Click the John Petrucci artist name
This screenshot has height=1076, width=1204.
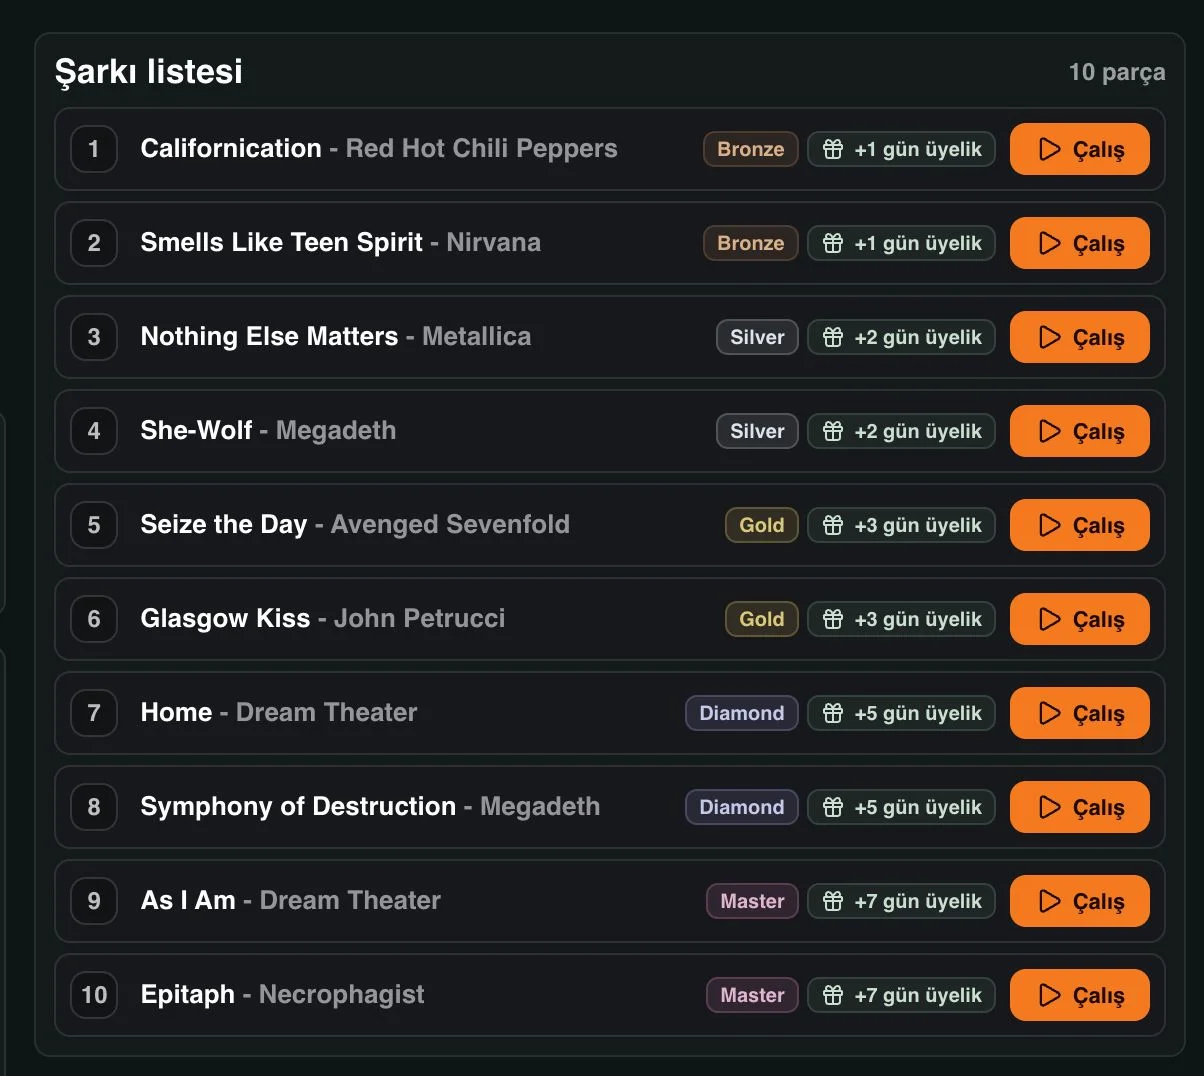(x=420, y=619)
